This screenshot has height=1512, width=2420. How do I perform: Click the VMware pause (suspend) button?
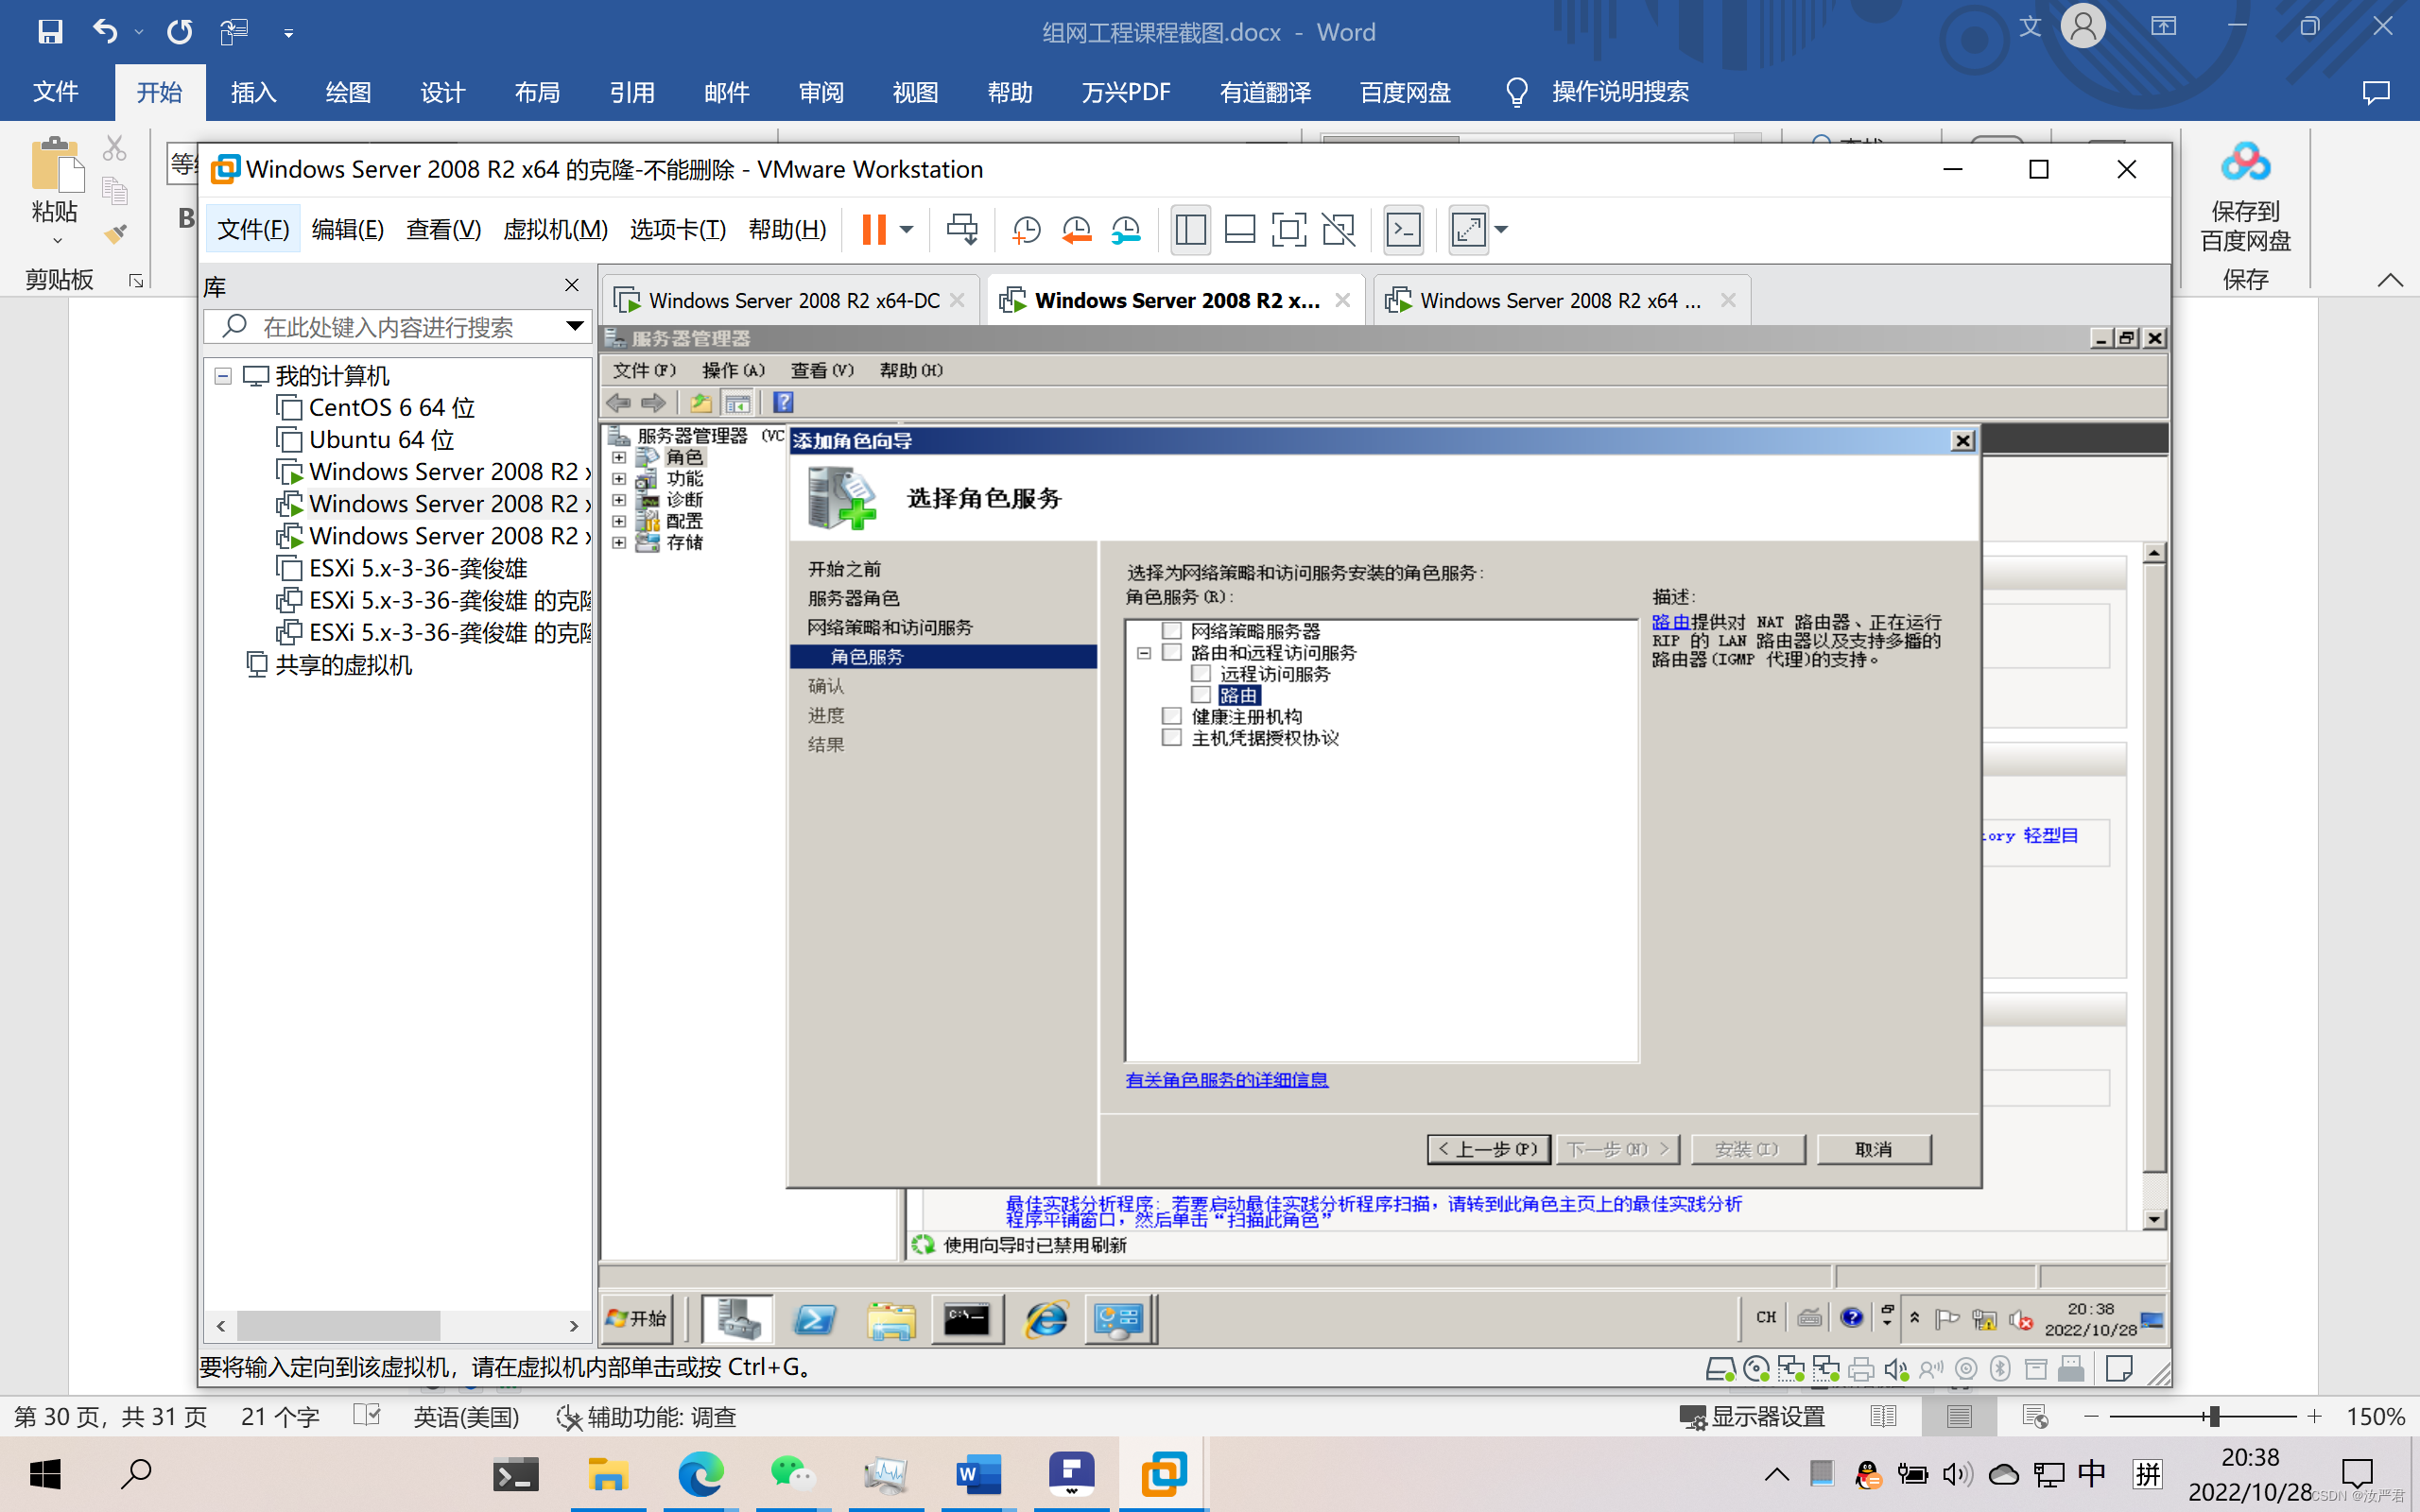click(873, 229)
